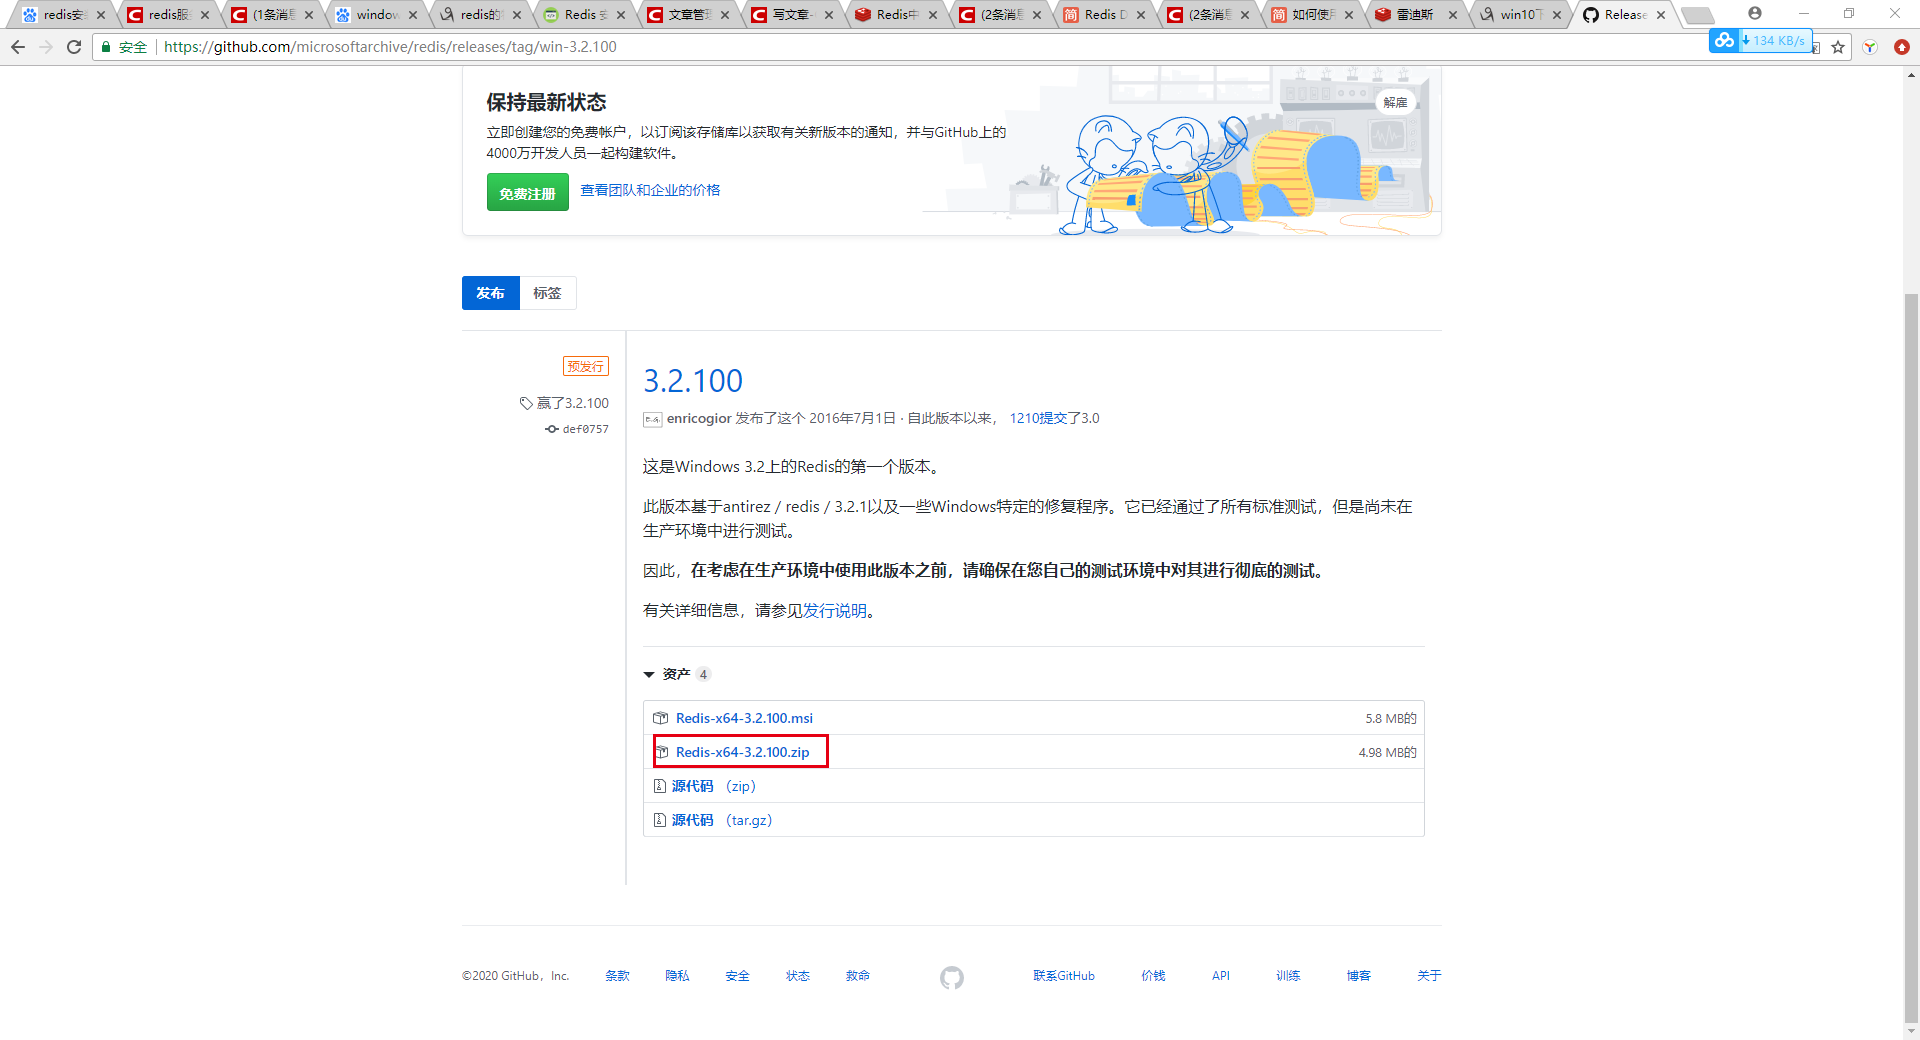This screenshot has height=1040, width=1920.
Task: Open the 关于 footer link
Action: coord(1429,976)
